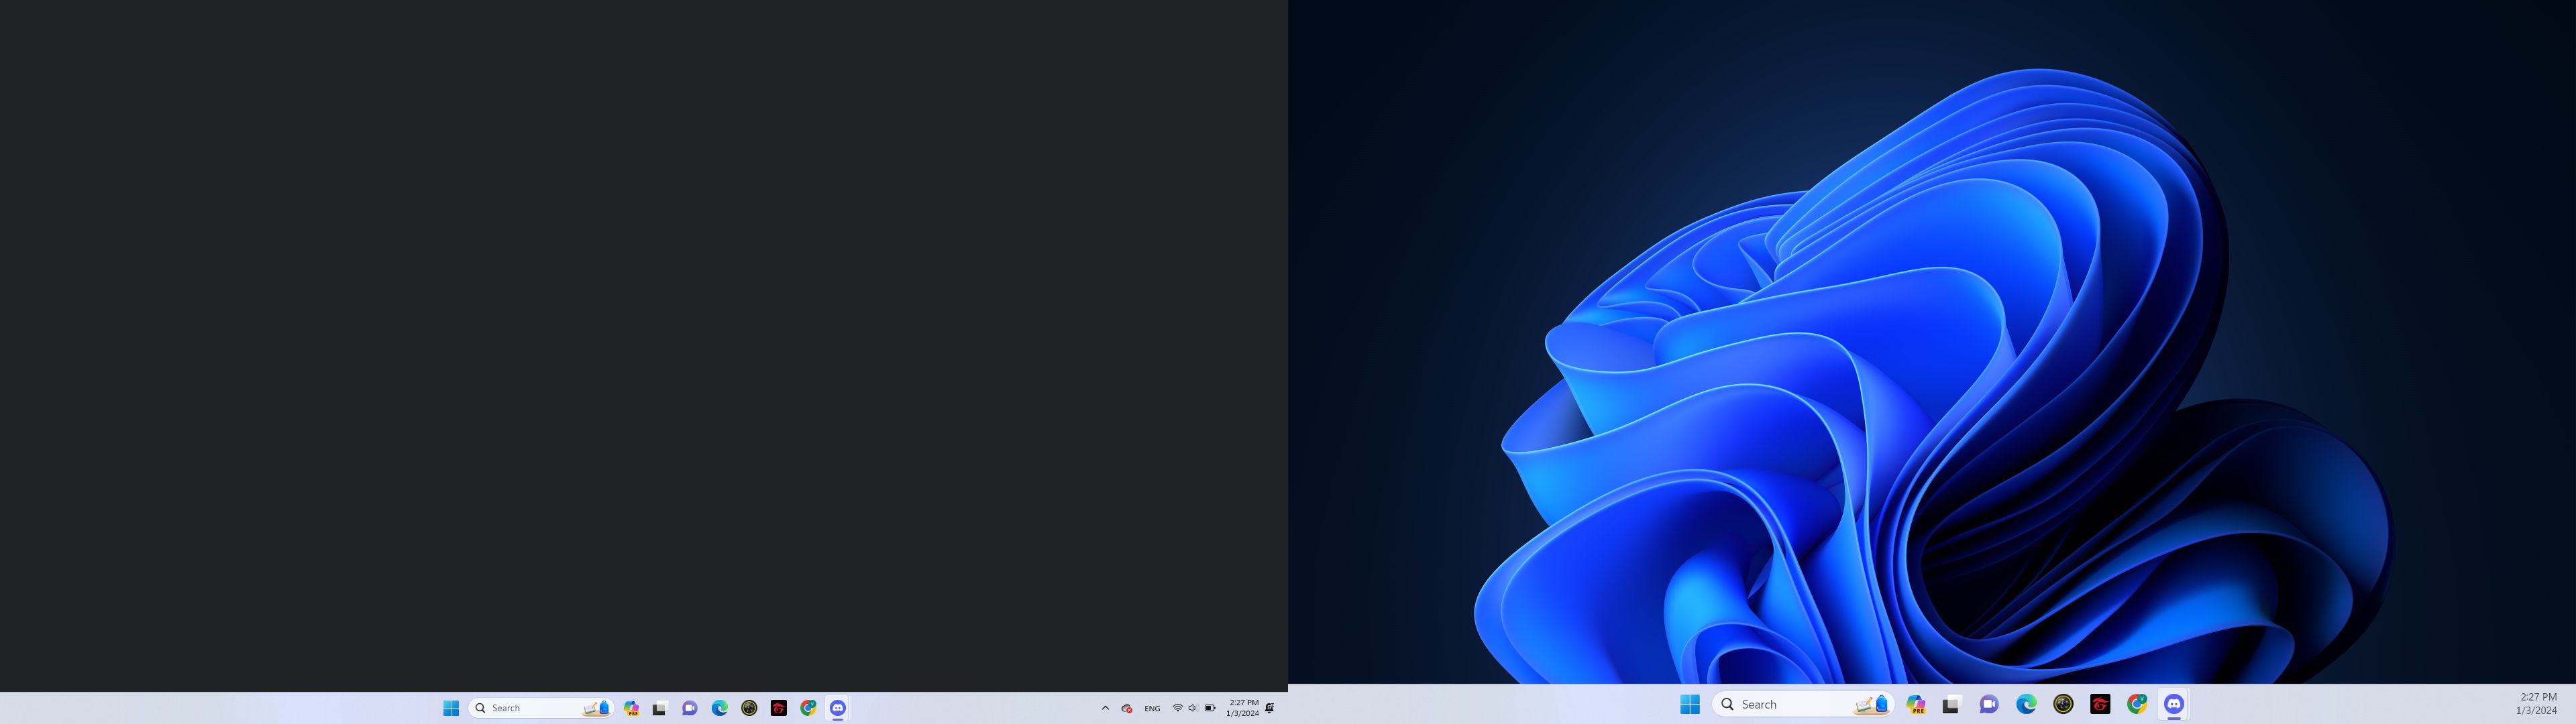
Task: Switch to Discord on blue-wallpaper monitor's taskbar
Action: (2174, 704)
